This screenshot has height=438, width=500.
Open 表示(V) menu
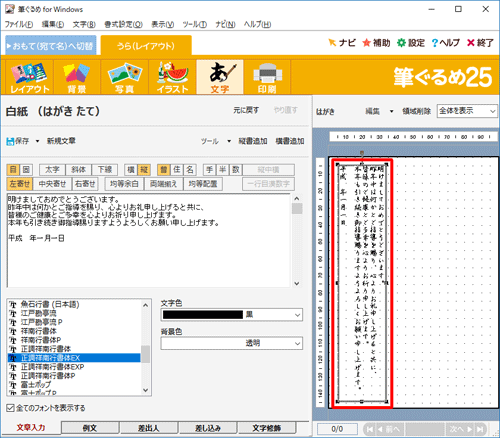[163, 24]
